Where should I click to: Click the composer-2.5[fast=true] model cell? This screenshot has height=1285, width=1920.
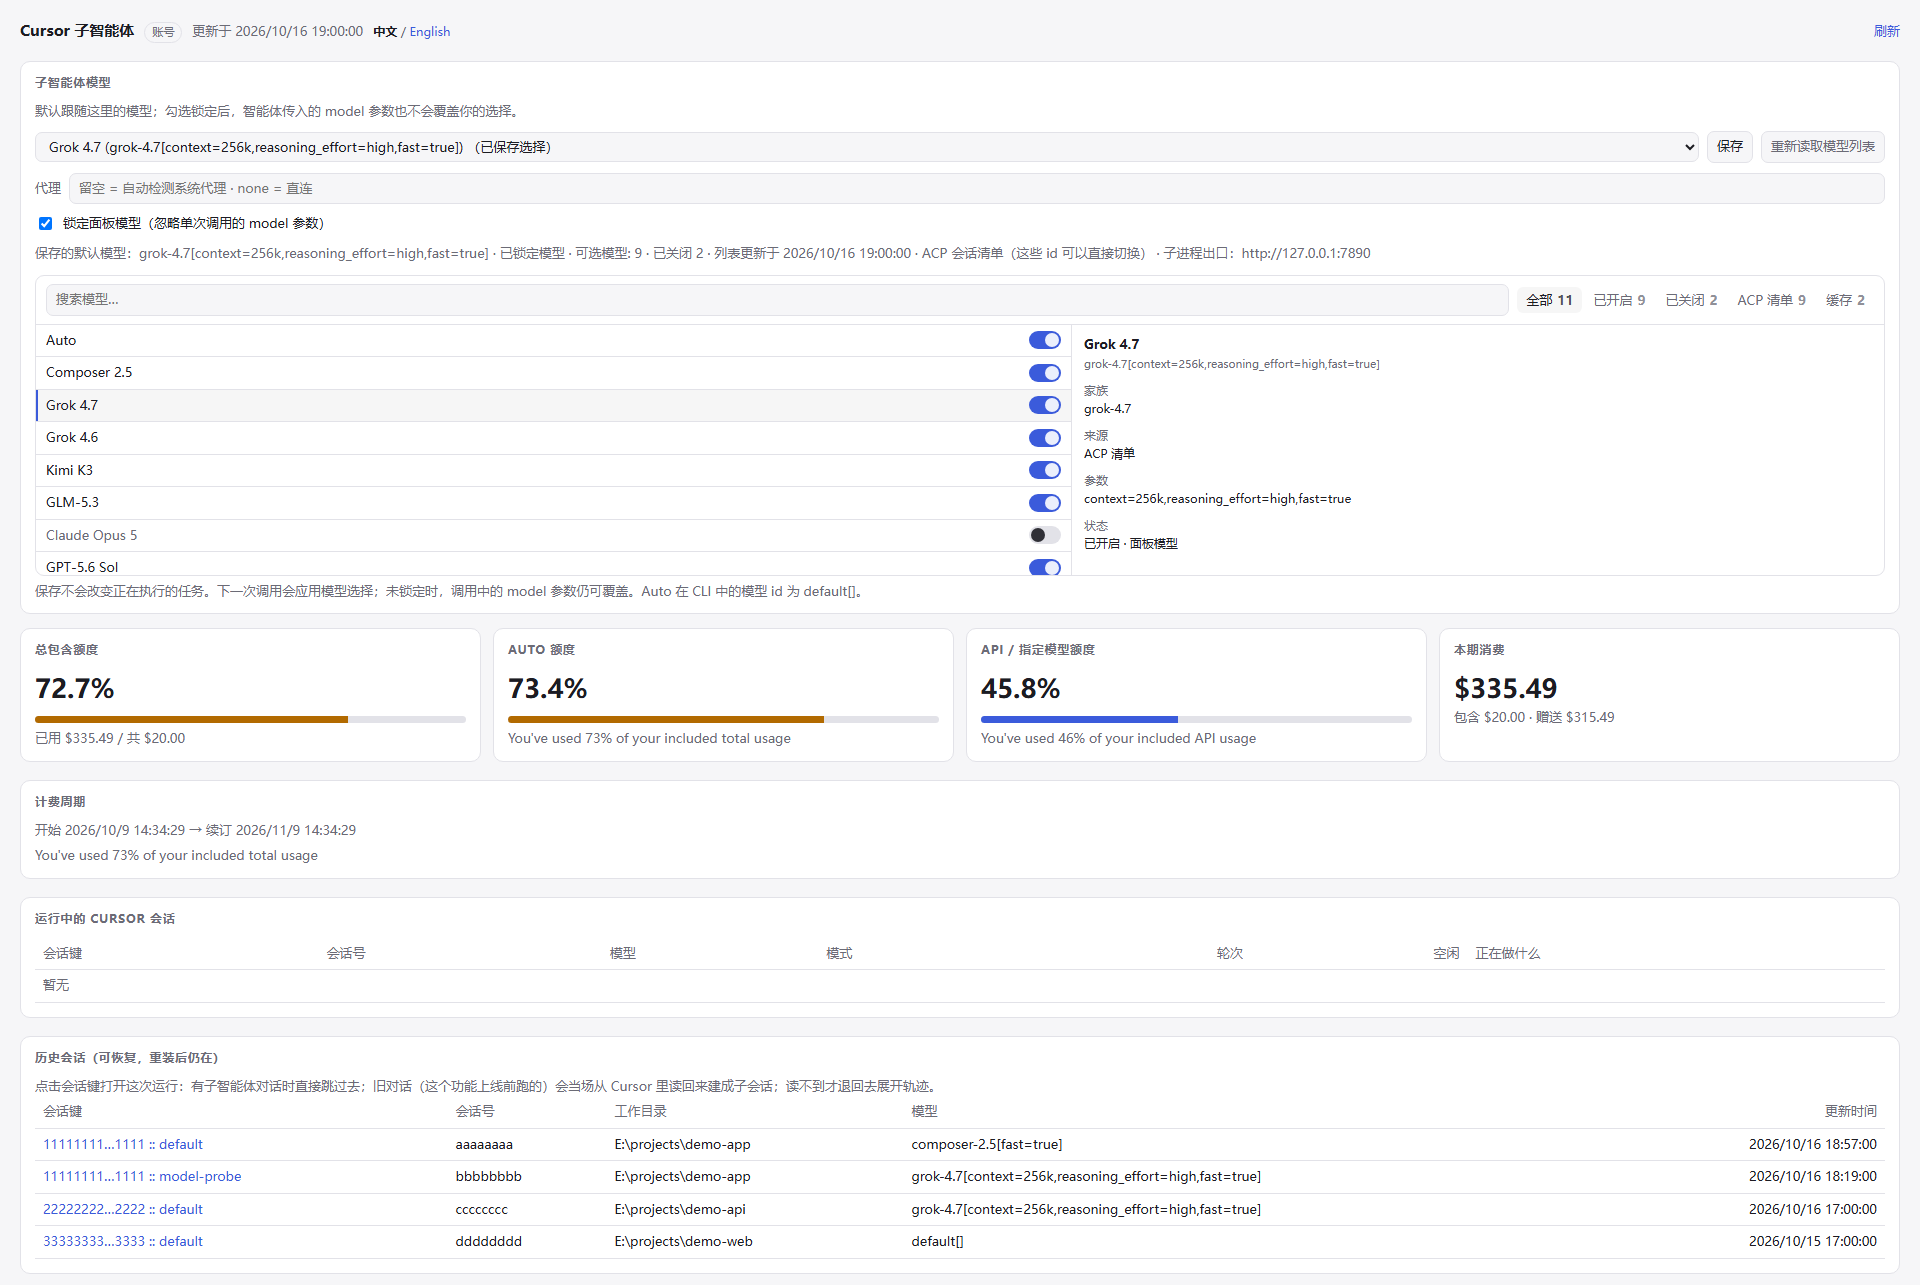987,1144
